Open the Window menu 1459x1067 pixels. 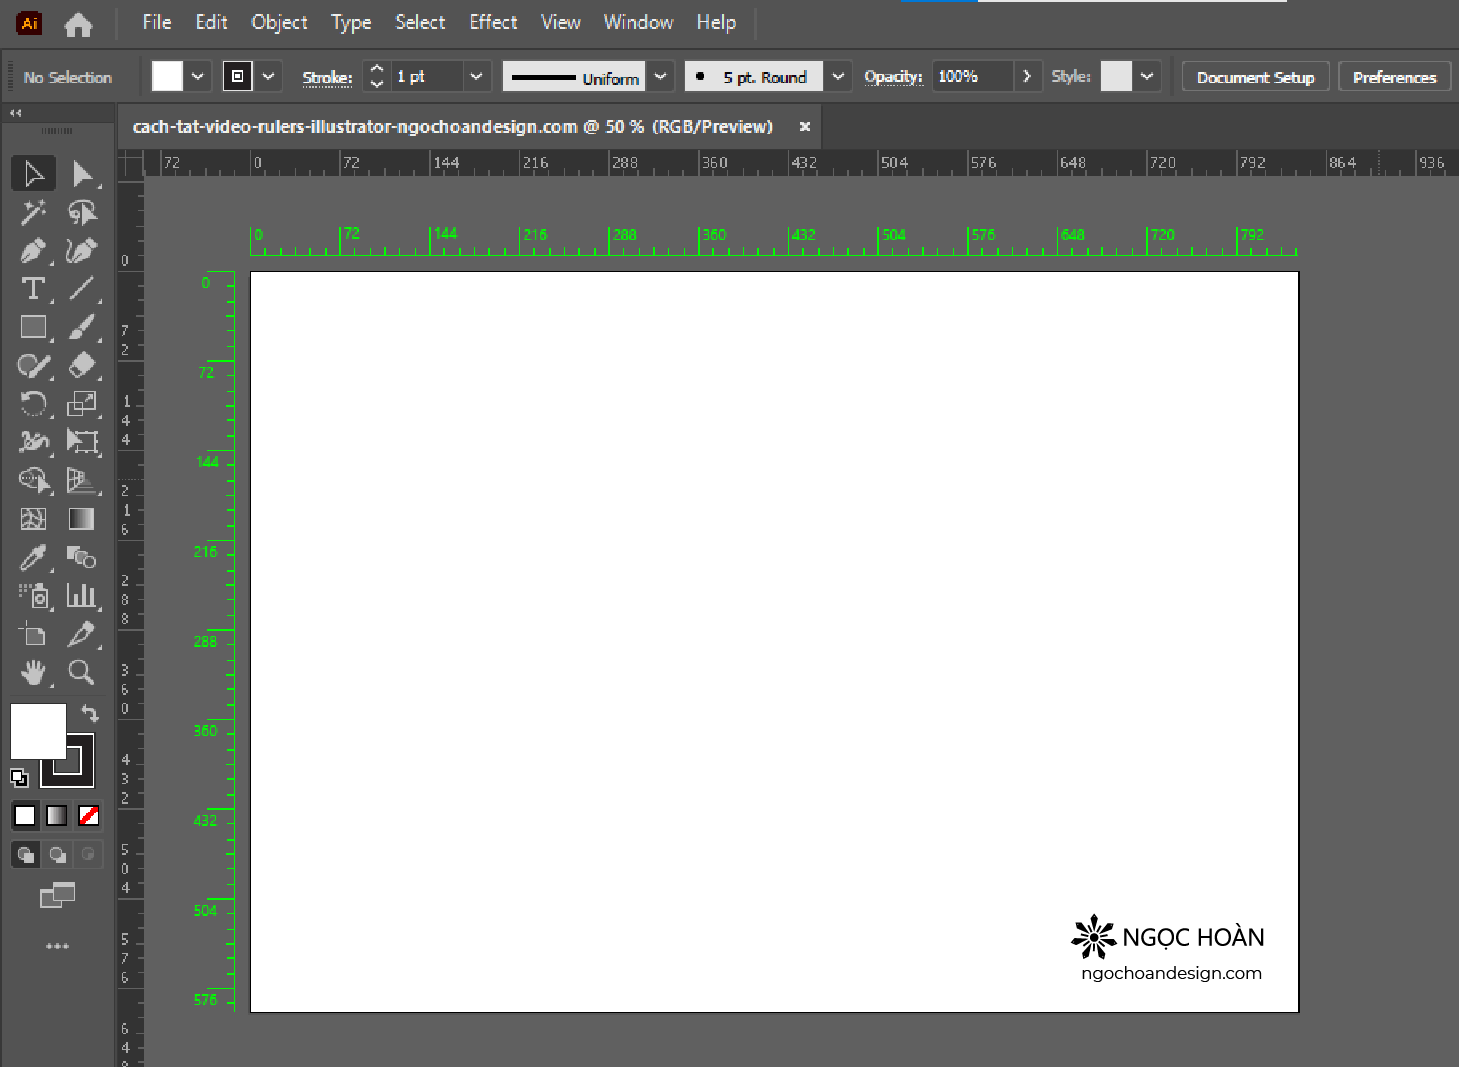click(638, 22)
